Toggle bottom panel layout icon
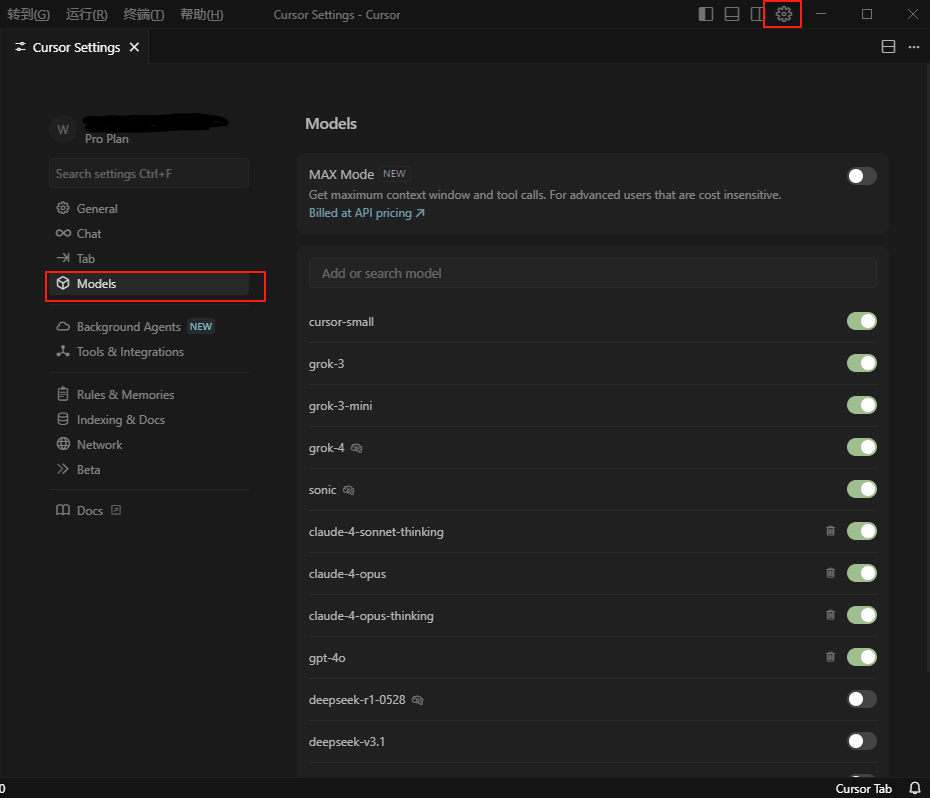 (x=732, y=14)
